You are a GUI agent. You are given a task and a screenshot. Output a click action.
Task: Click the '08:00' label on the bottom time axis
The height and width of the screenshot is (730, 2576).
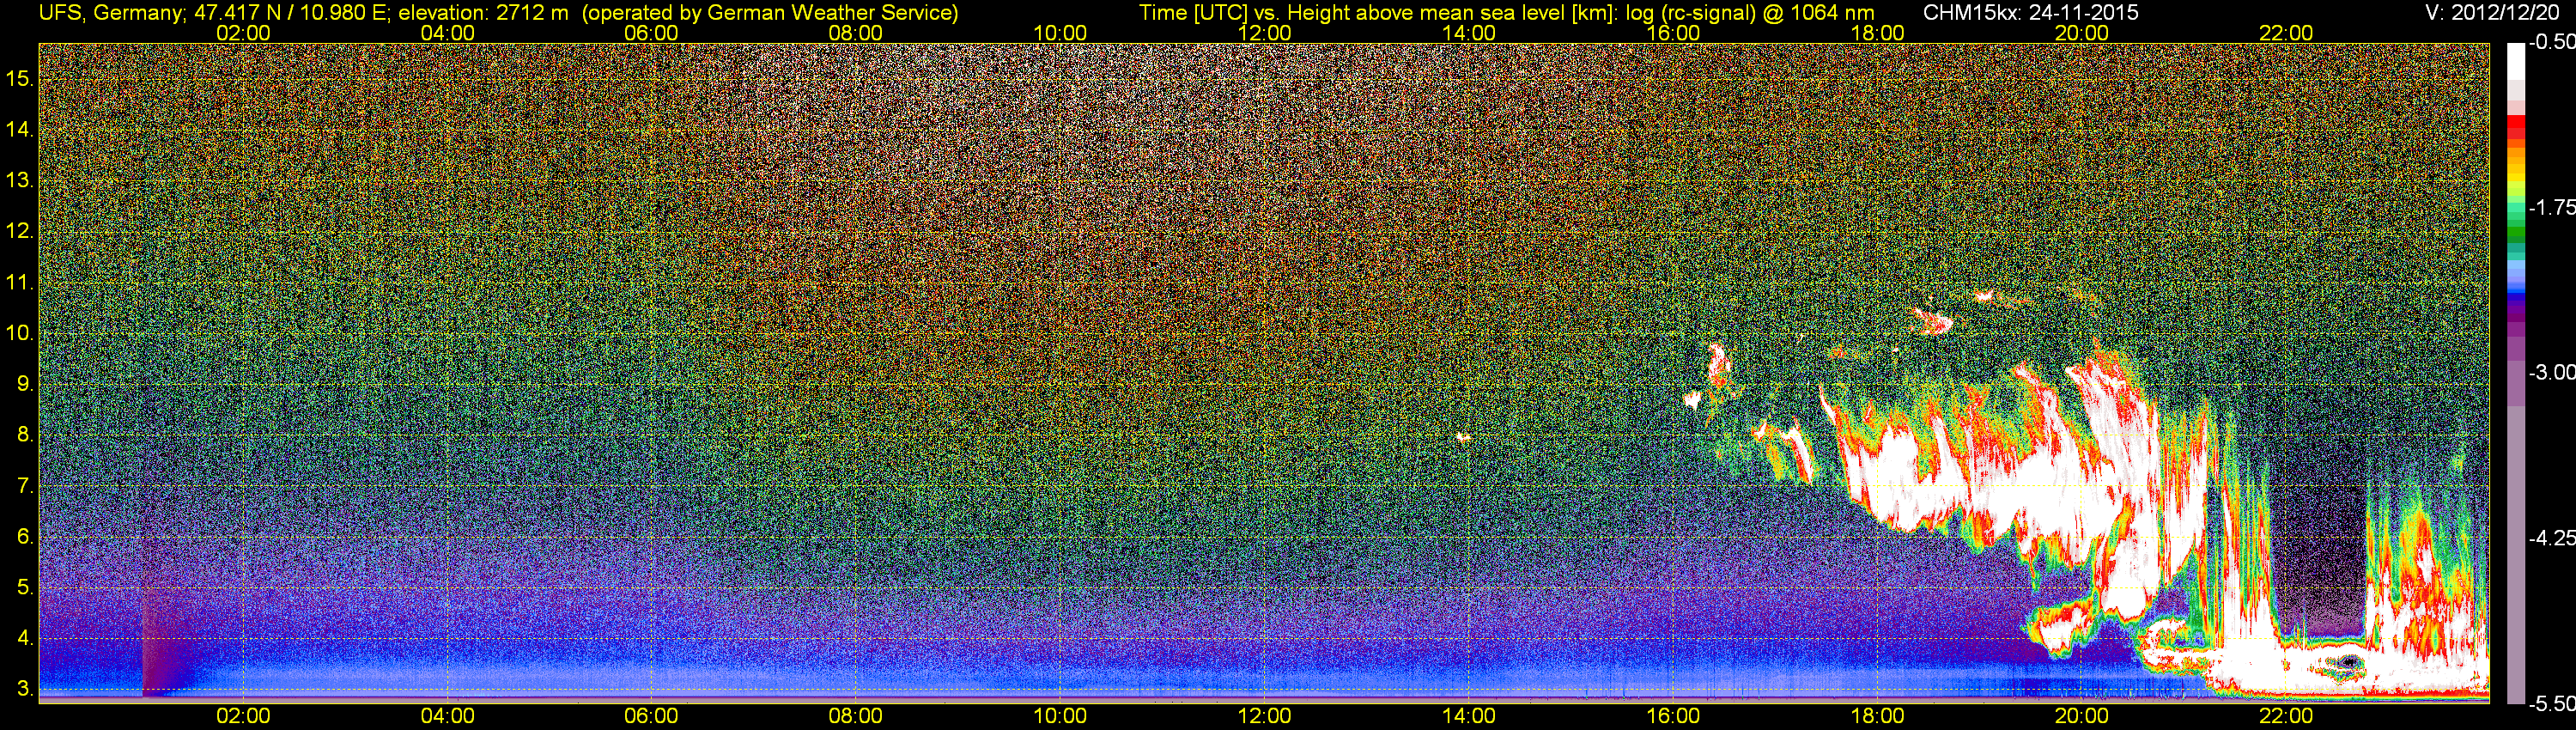(x=856, y=716)
